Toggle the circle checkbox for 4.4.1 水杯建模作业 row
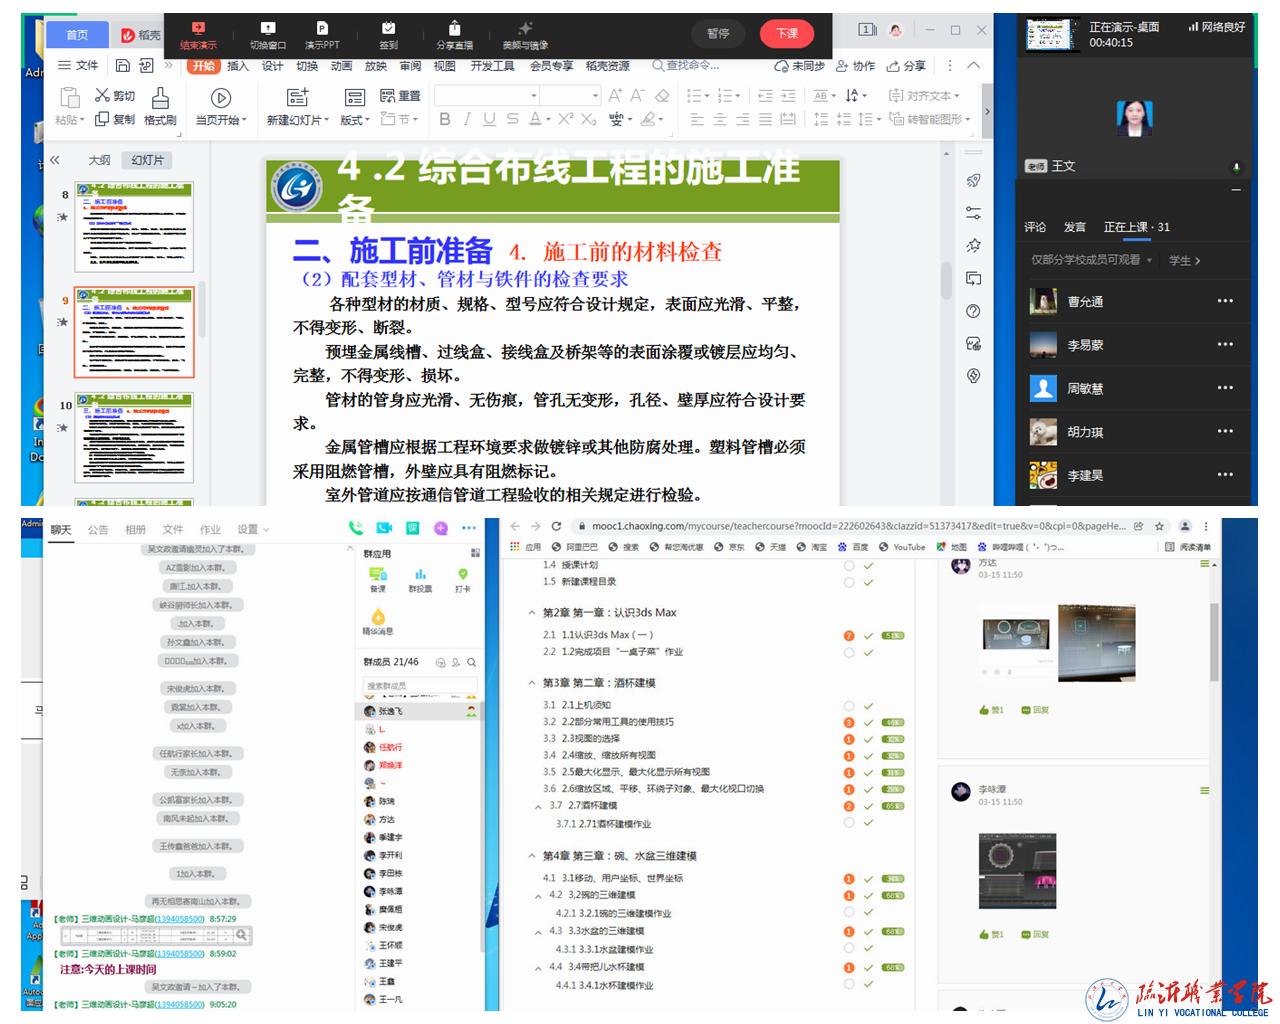1280x1024 pixels. tap(849, 985)
